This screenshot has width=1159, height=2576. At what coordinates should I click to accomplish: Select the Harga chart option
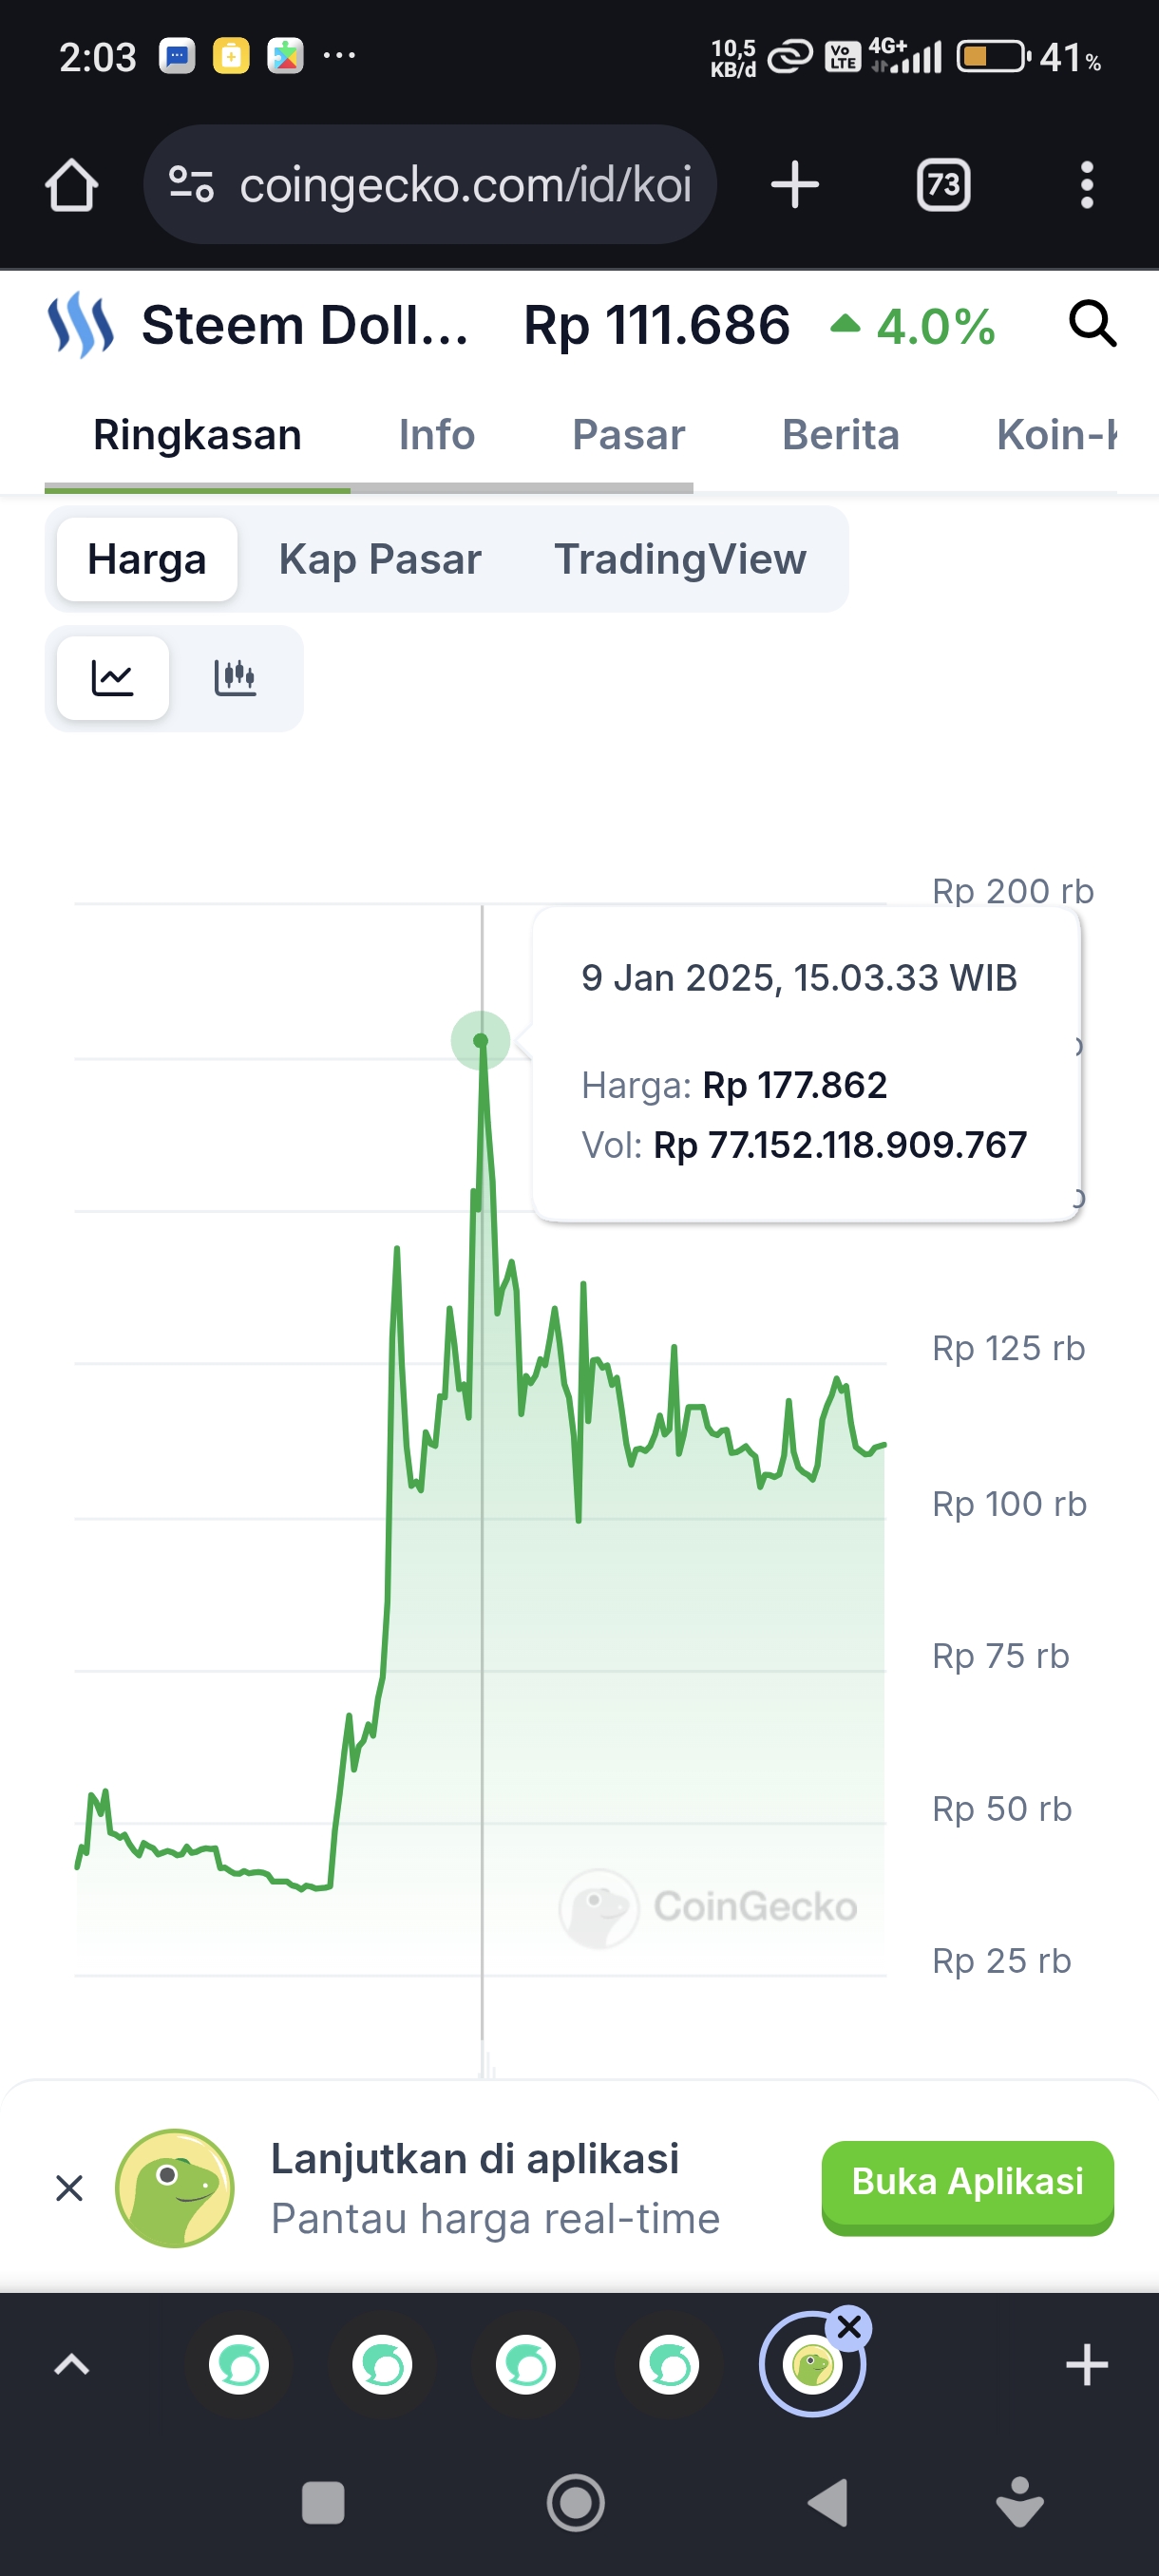(147, 559)
